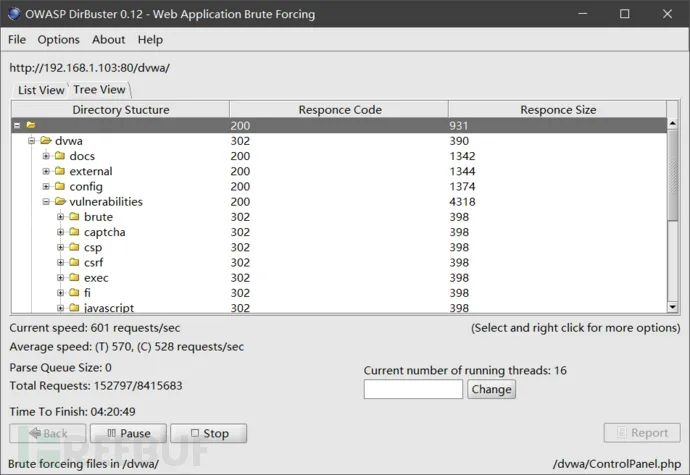
Task: Open the About menu
Action: click(108, 40)
